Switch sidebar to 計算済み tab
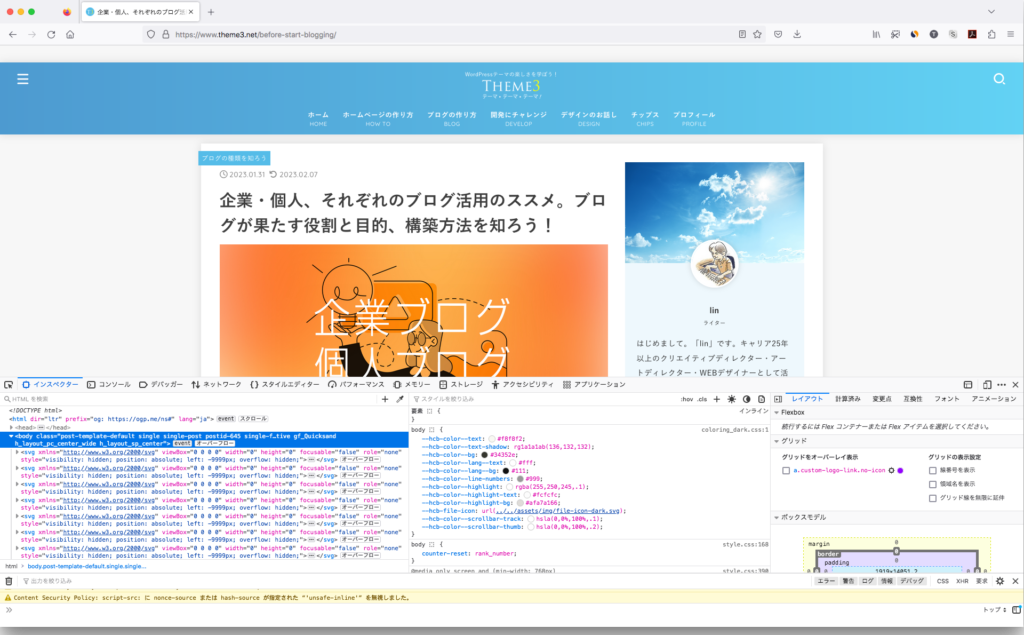The image size is (1024, 635). (848, 399)
